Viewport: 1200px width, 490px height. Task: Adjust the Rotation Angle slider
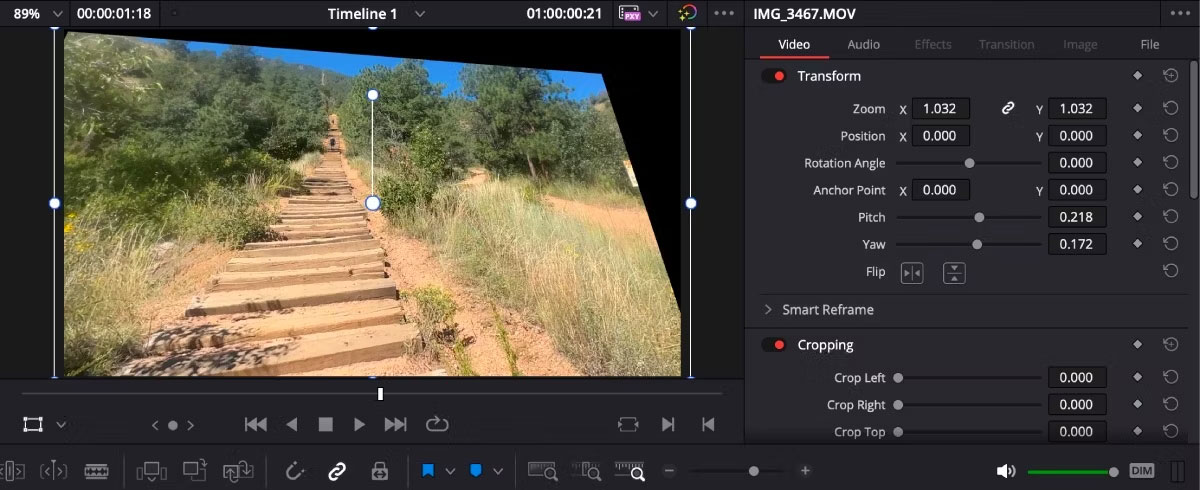click(969, 163)
